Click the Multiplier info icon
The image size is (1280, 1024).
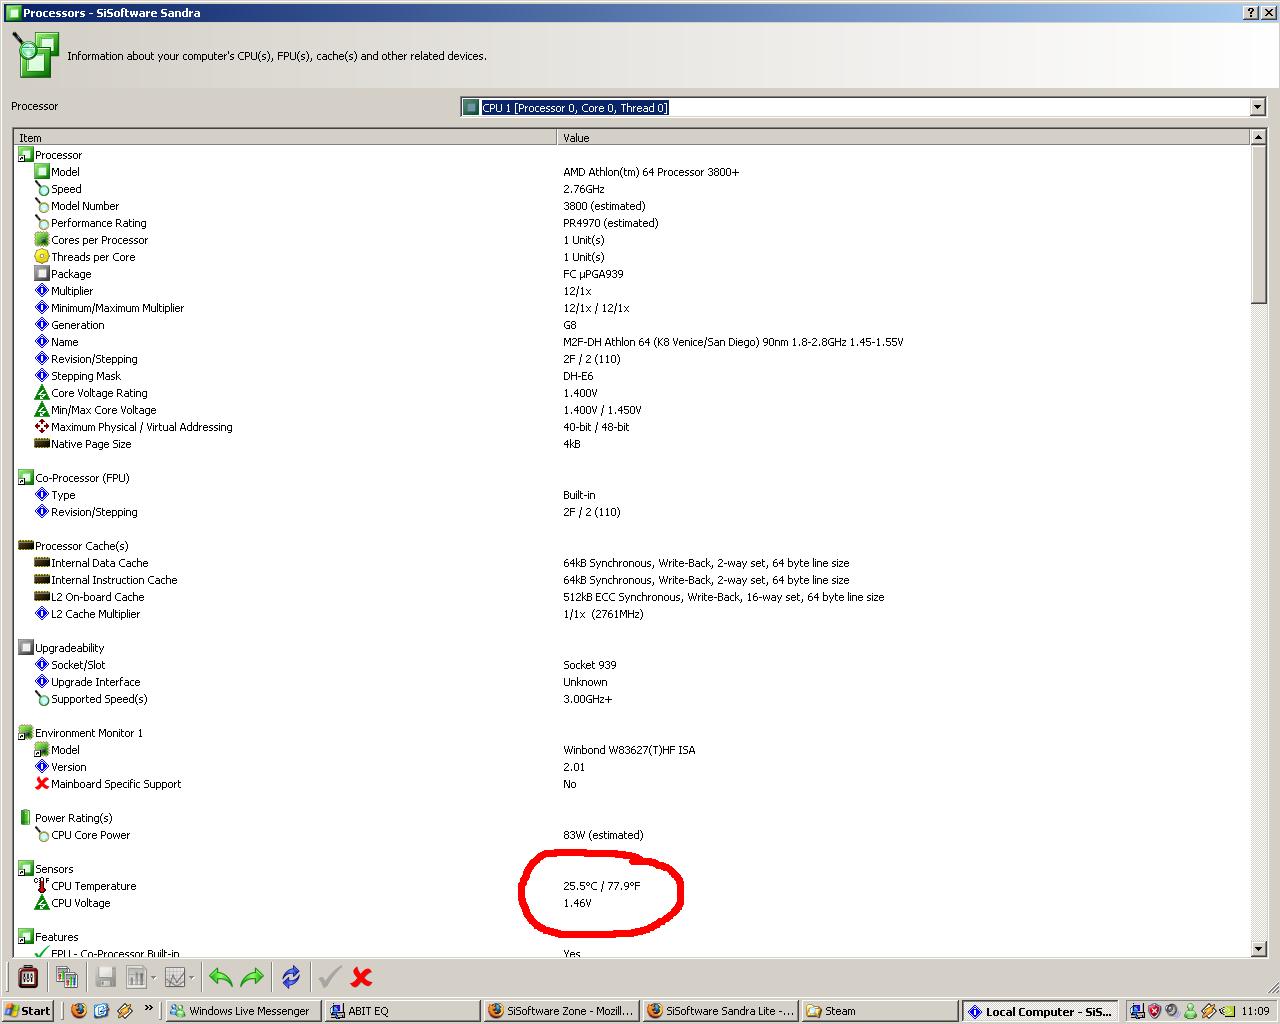(x=42, y=291)
